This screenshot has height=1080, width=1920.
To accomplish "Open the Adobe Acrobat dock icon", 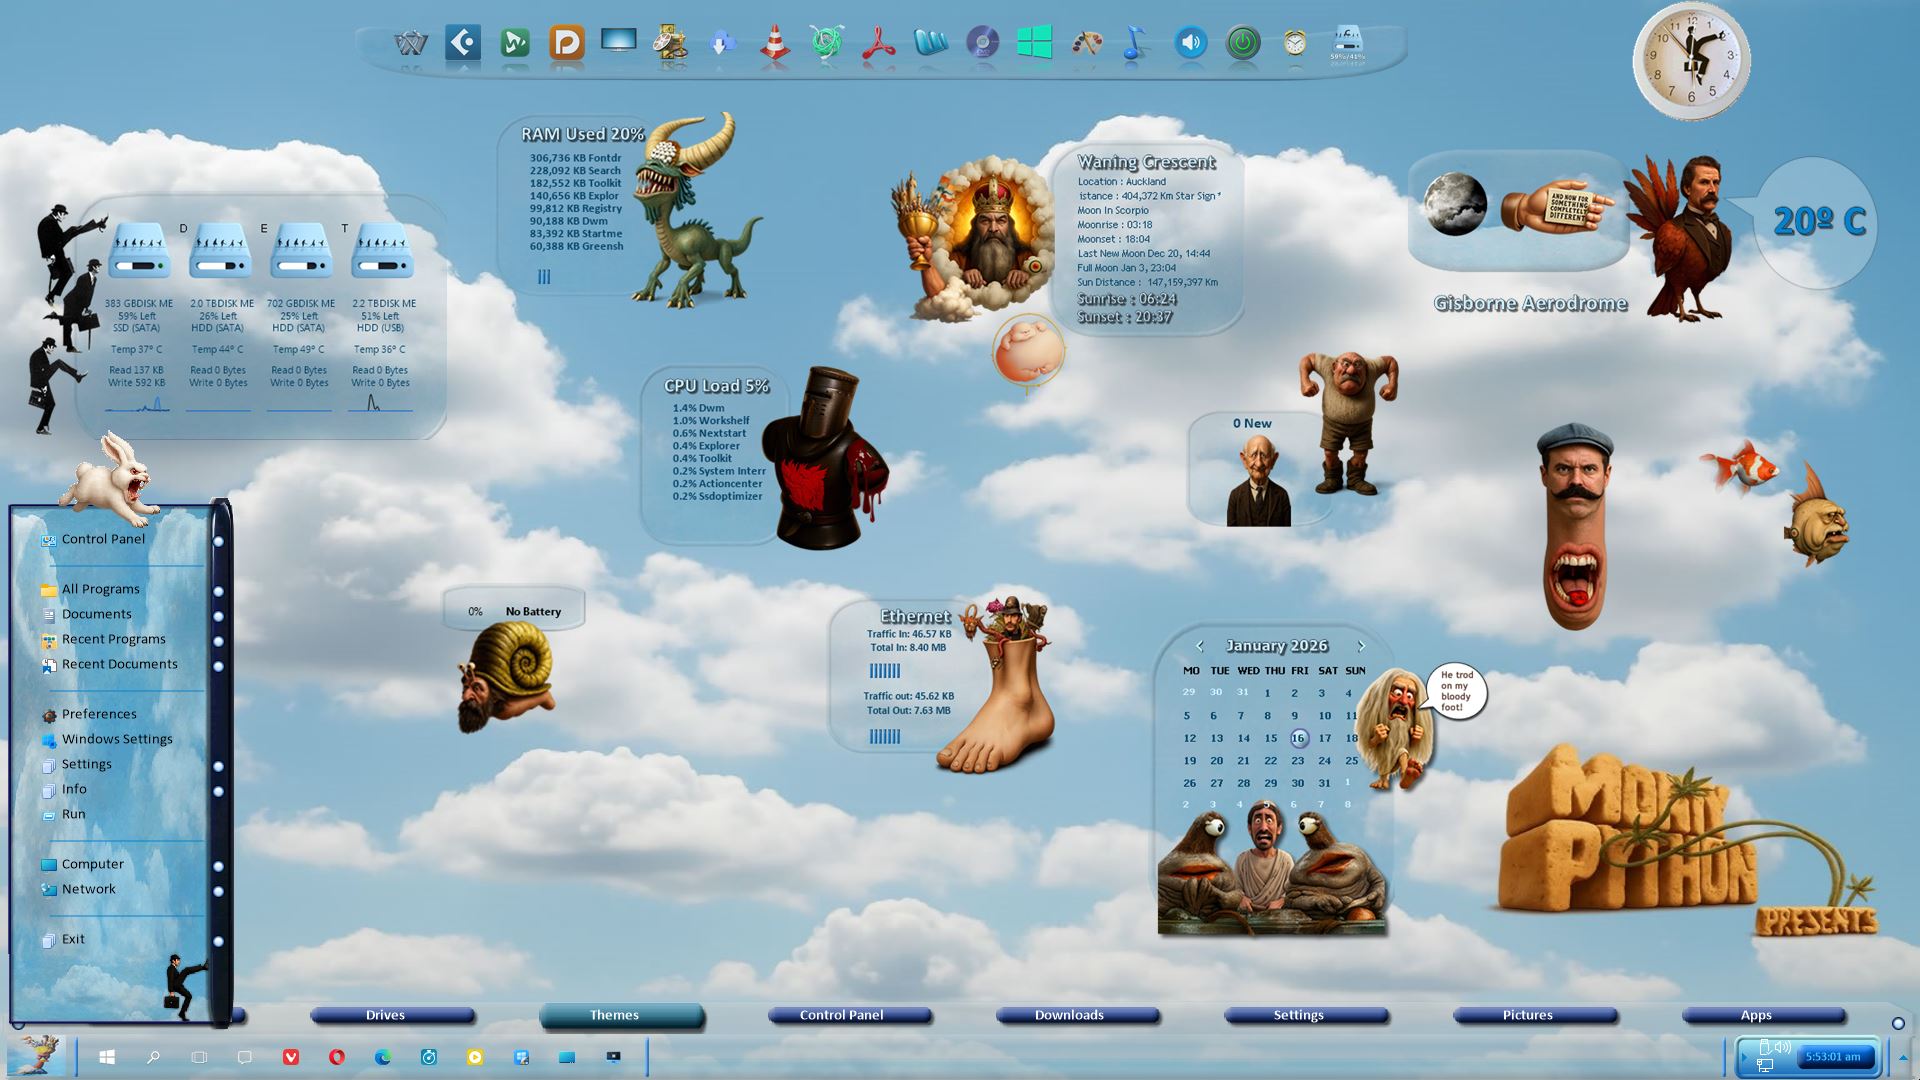I will (x=878, y=43).
